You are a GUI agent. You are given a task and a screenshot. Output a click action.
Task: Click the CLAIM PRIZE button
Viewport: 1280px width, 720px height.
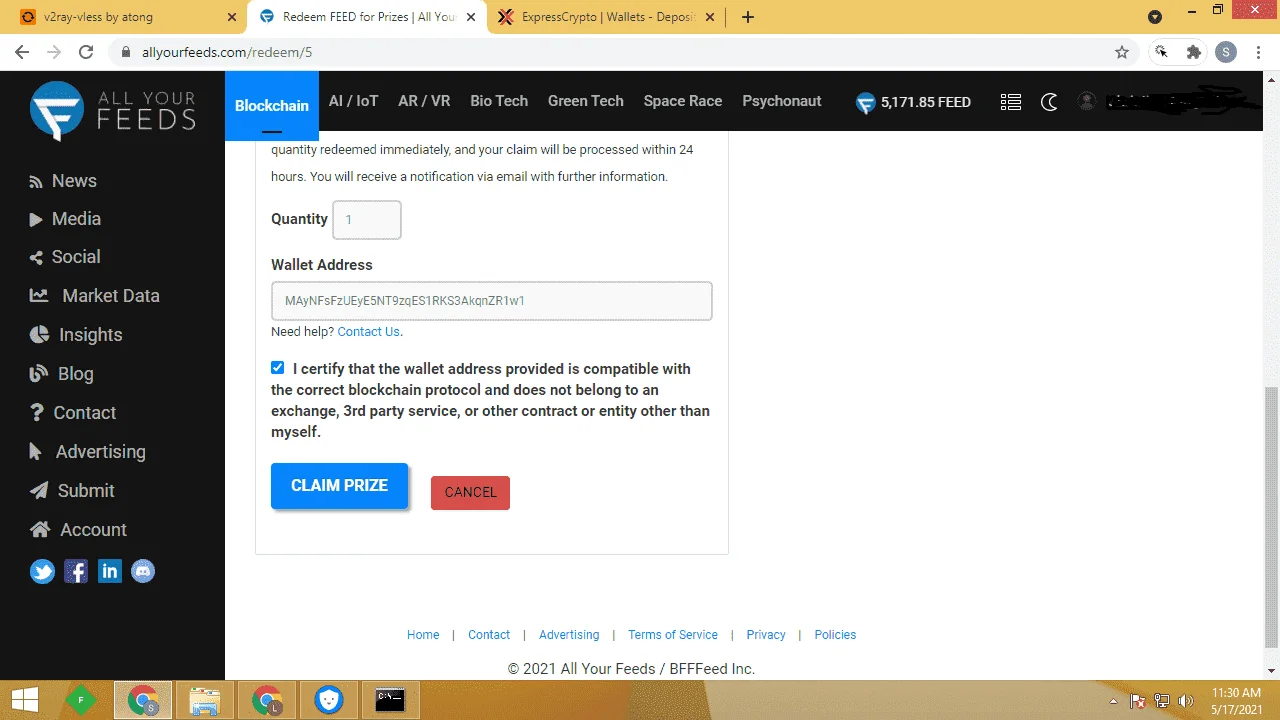[x=340, y=486]
